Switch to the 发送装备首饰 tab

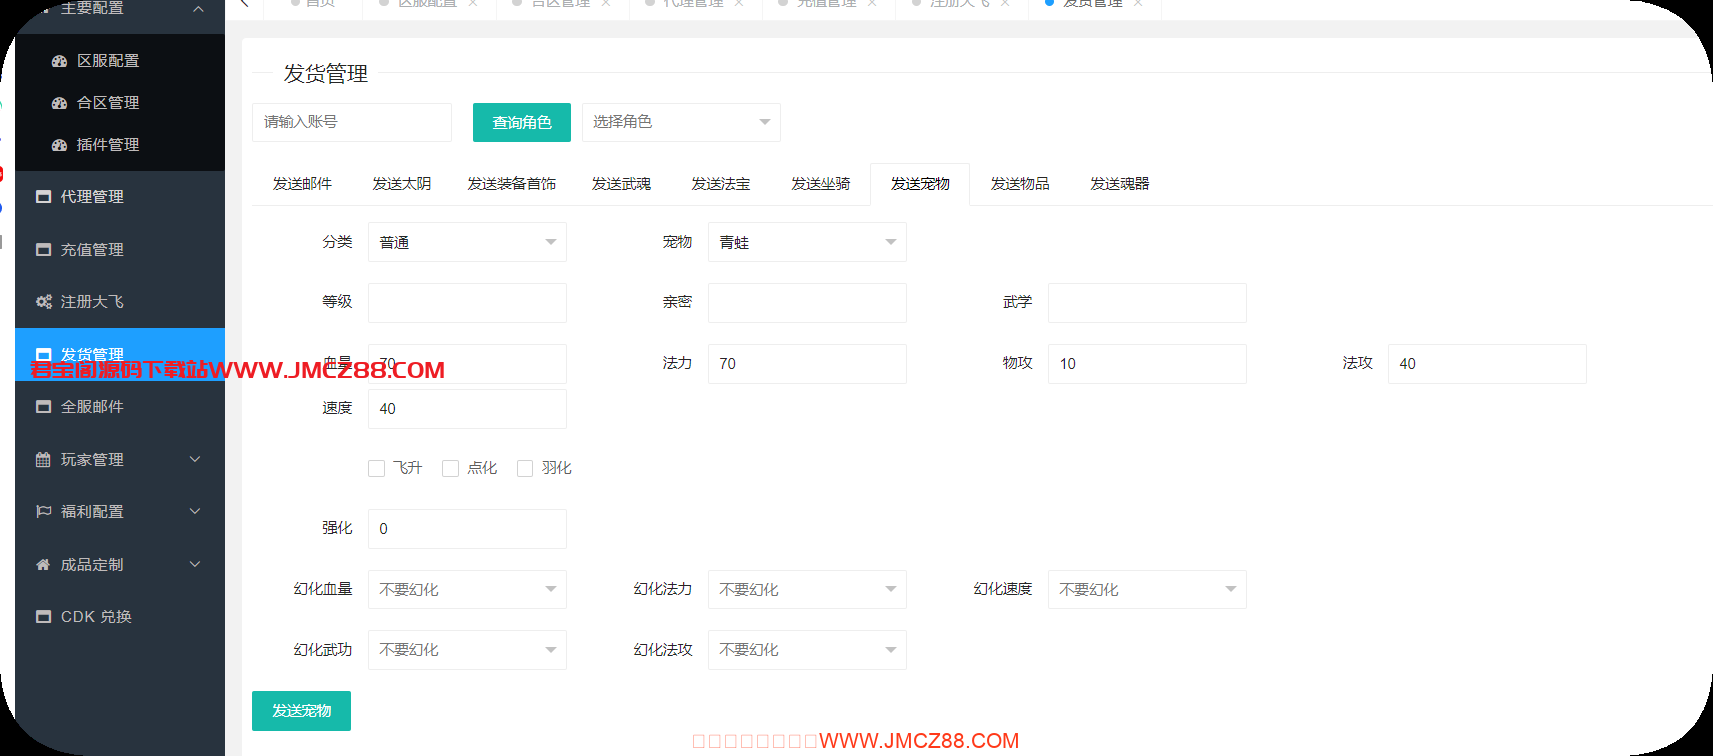pyautogui.click(x=512, y=184)
